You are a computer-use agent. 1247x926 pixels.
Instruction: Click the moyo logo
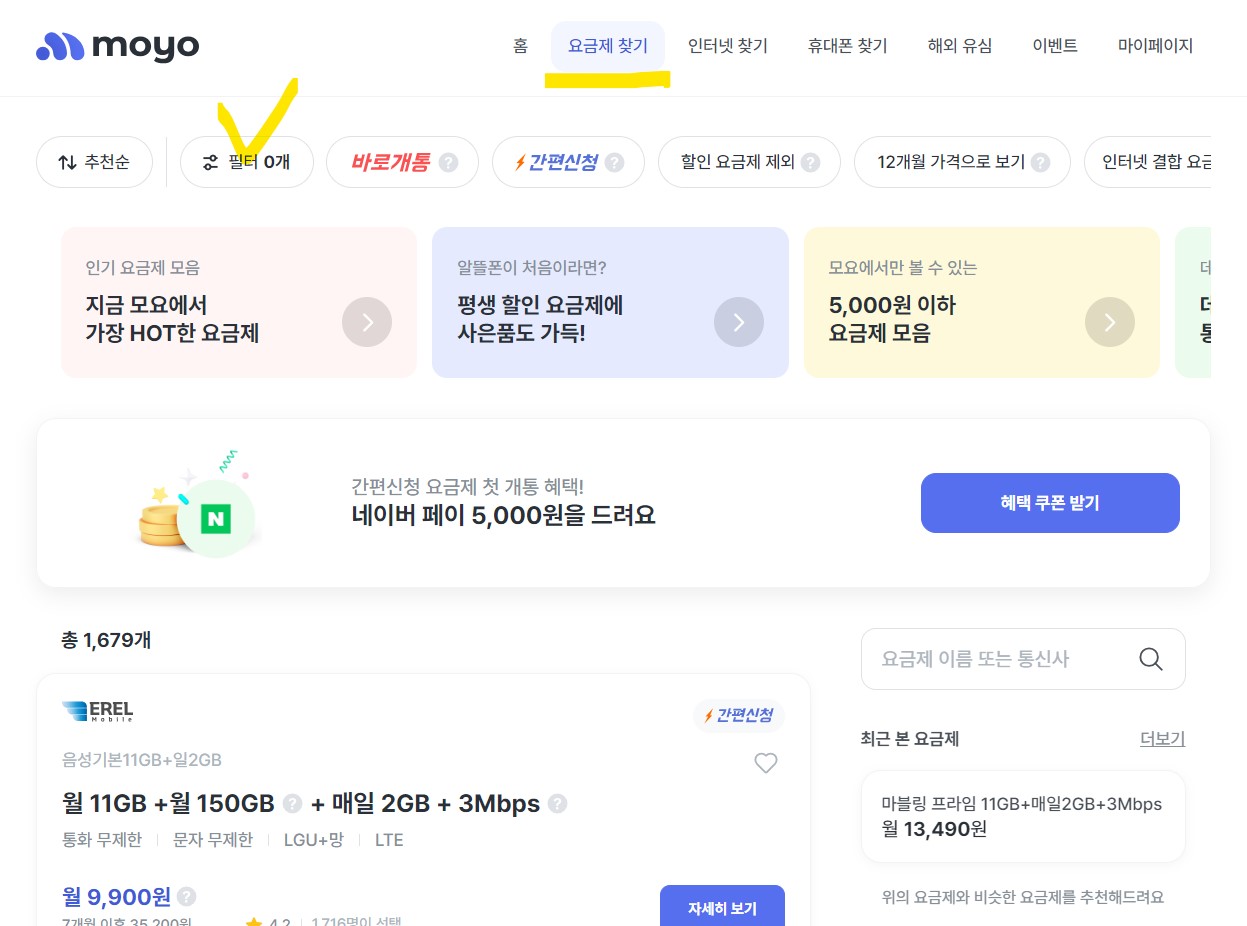(x=116, y=46)
